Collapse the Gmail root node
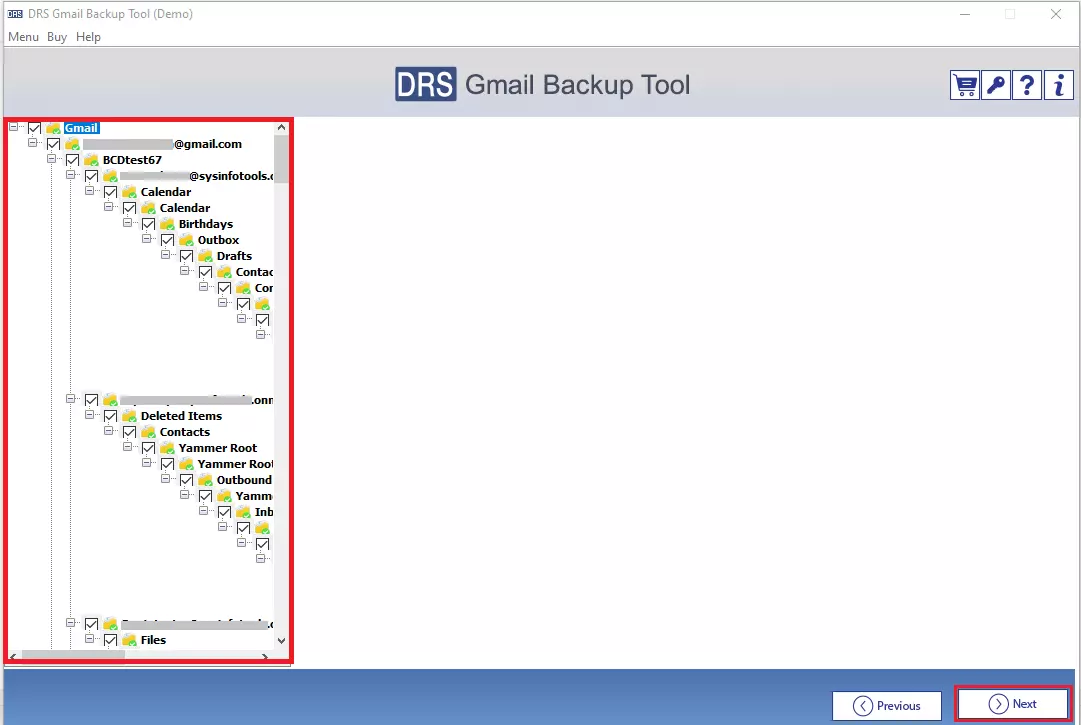The height and width of the screenshot is (725, 1081). coord(13,127)
